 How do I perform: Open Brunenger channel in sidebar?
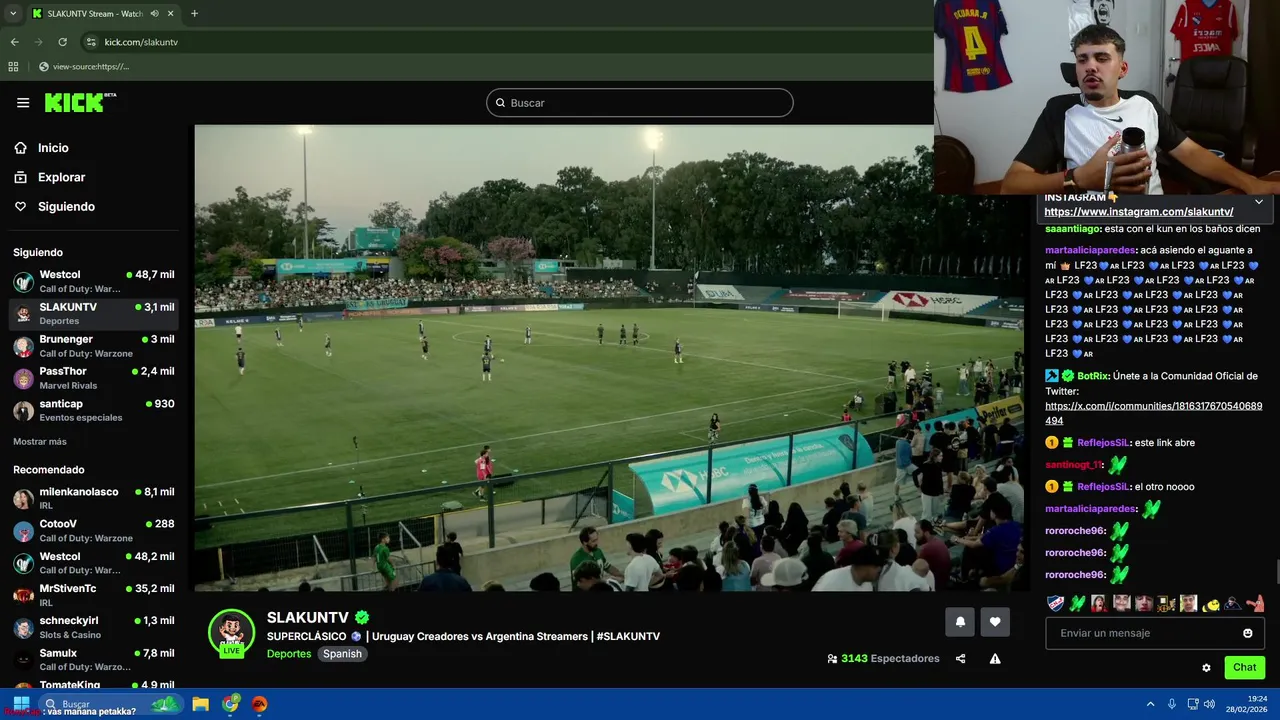[94, 345]
